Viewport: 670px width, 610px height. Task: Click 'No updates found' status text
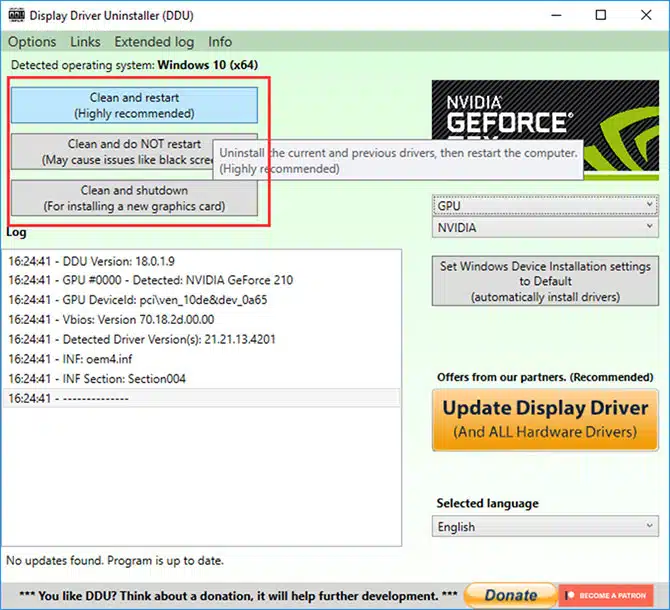click(x=115, y=560)
